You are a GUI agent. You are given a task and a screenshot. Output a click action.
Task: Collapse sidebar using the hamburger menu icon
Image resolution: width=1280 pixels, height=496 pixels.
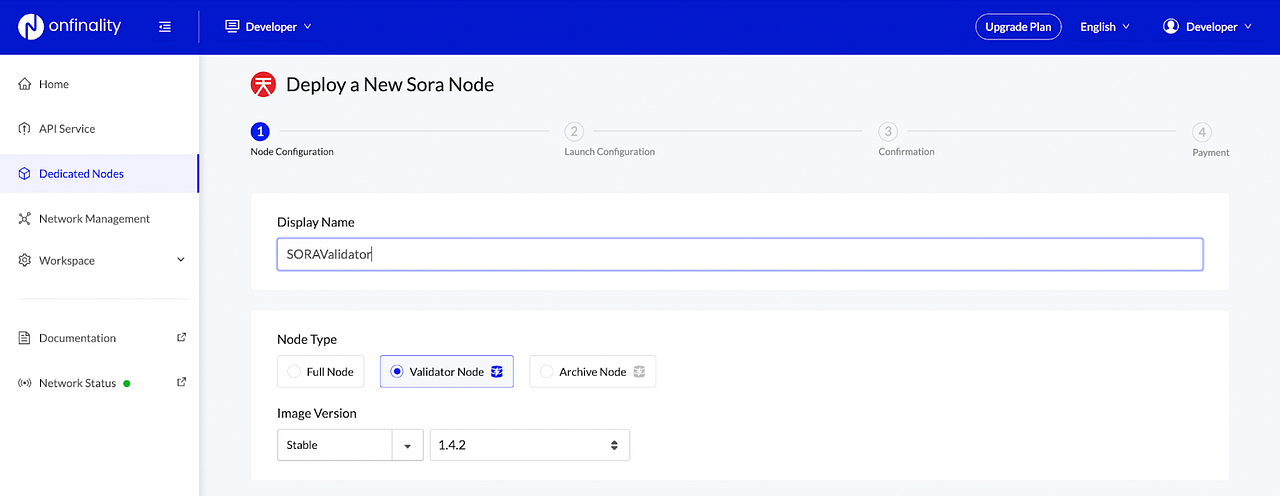pos(165,27)
